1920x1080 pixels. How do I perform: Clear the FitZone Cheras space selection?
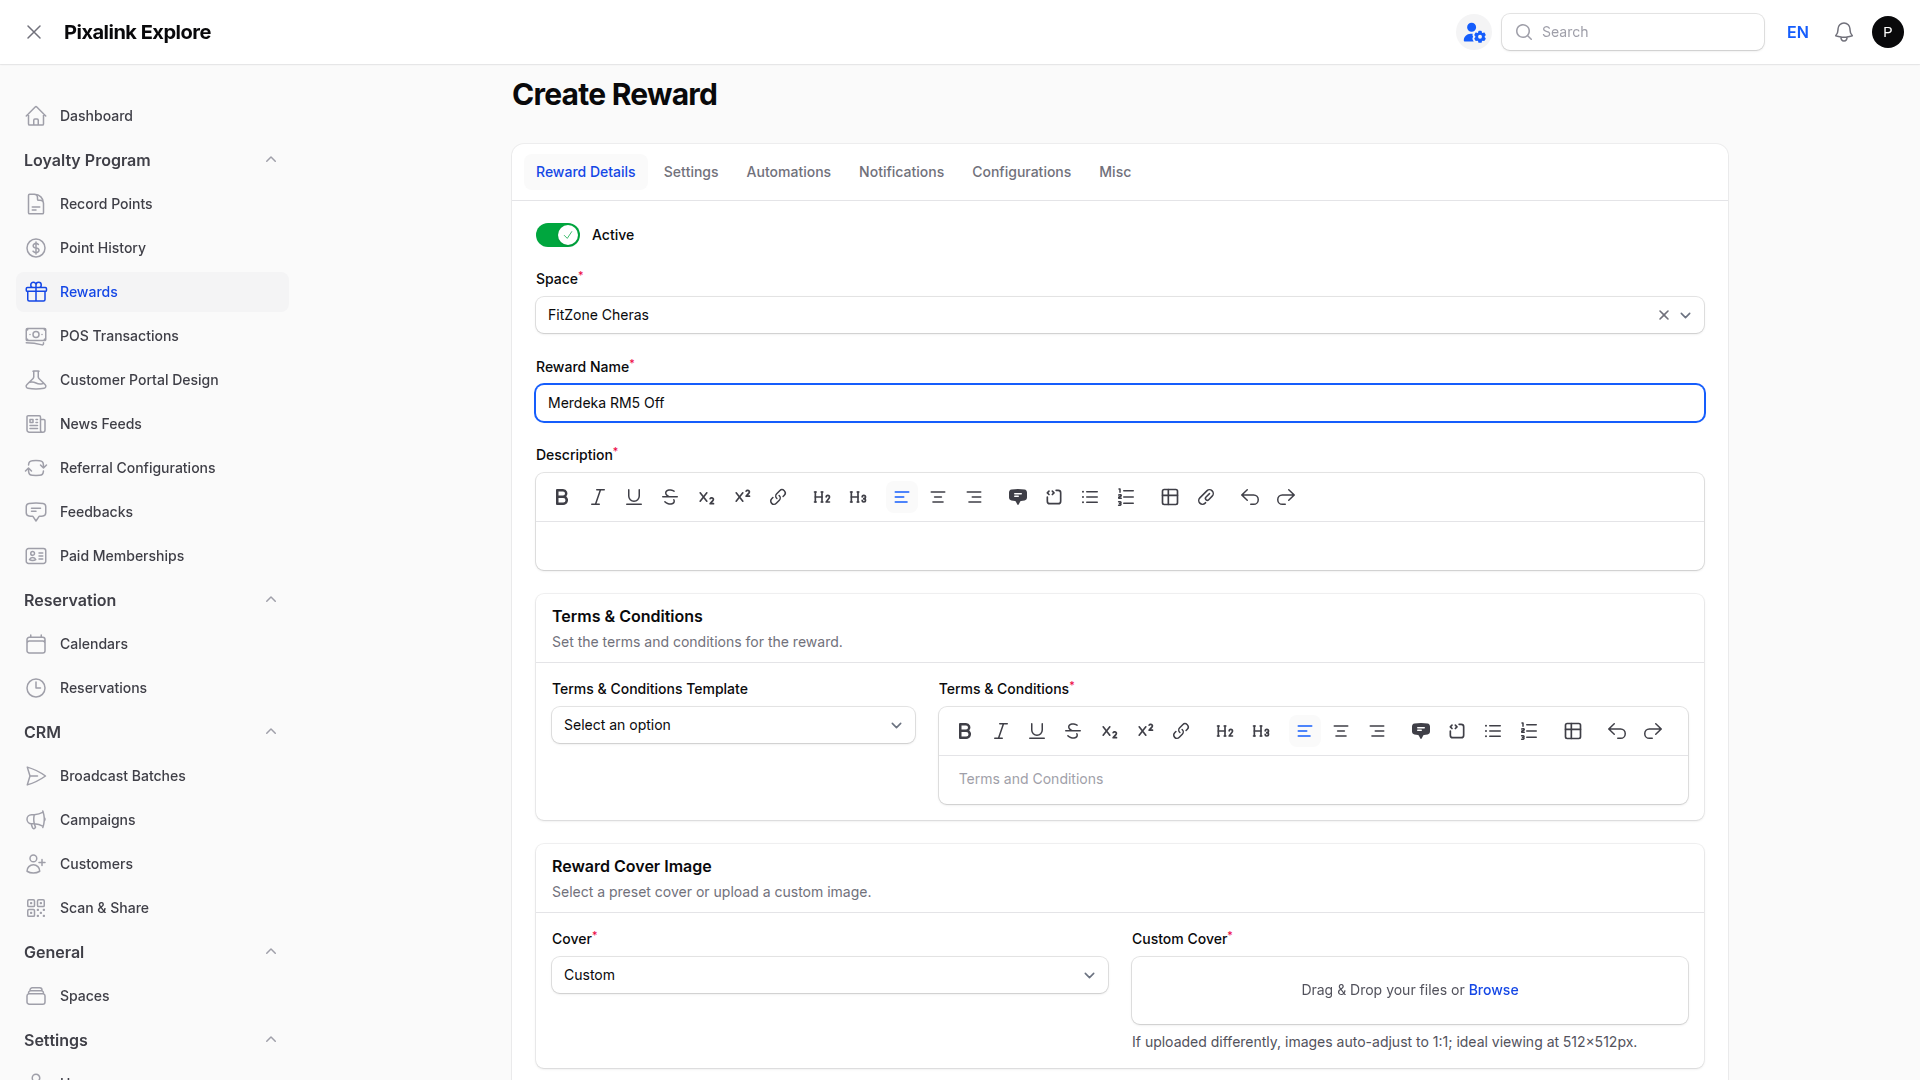tap(1664, 315)
